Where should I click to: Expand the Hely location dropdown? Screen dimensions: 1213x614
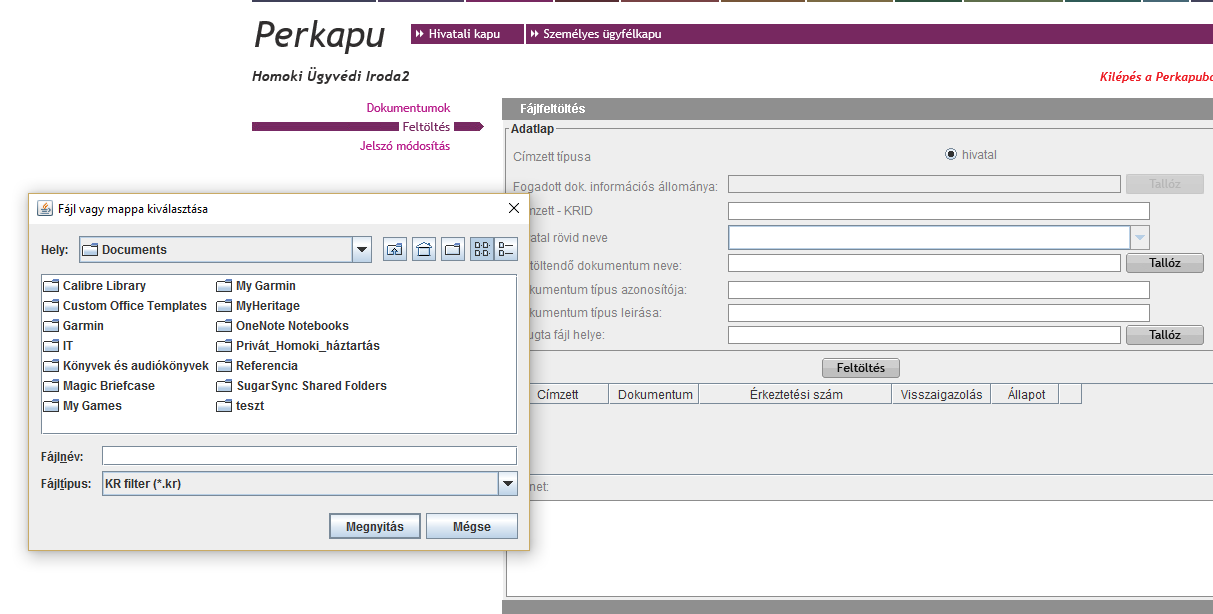tap(362, 250)
